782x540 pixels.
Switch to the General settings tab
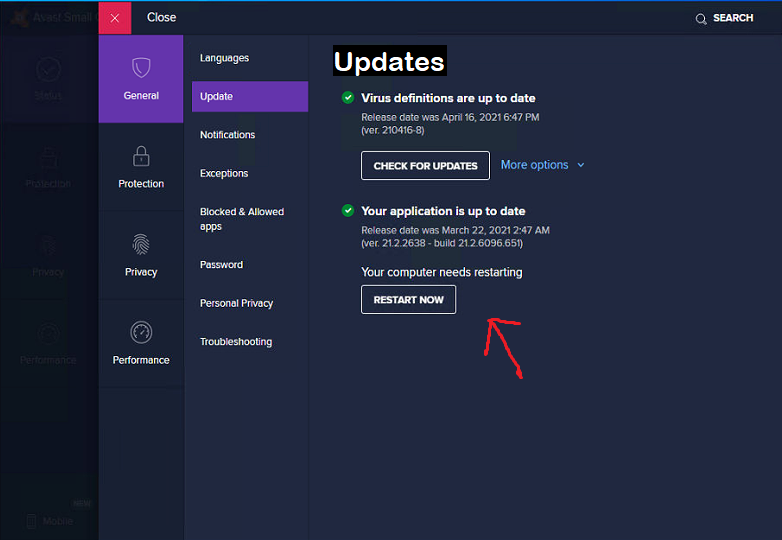(141, 79)
